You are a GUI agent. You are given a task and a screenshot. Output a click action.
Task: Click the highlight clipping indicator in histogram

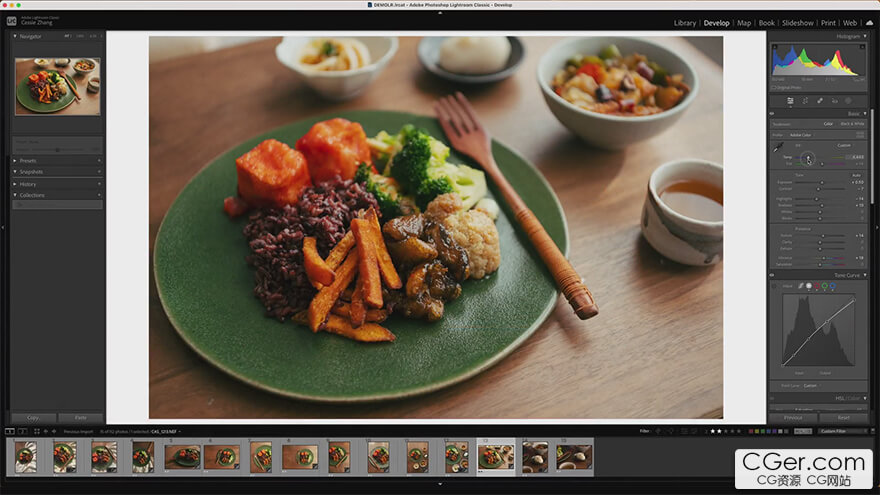click(x=863, y=47)
